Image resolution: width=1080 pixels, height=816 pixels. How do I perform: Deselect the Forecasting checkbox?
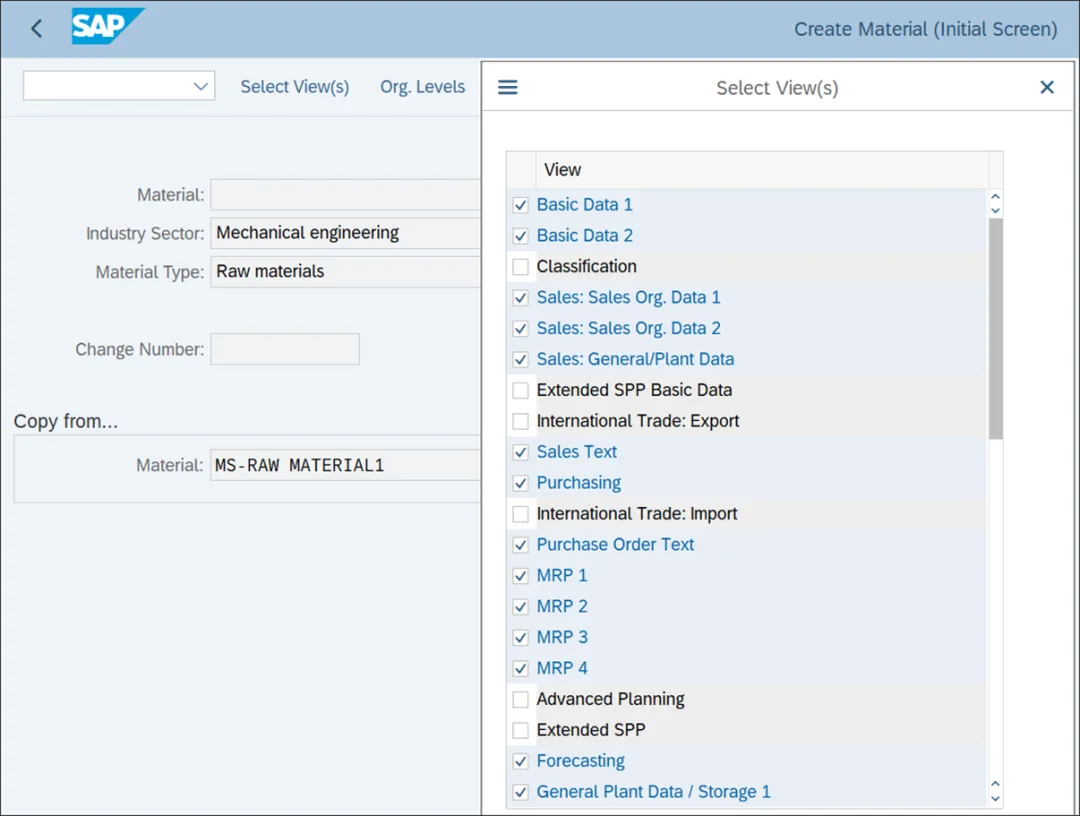tap(521, 761)
